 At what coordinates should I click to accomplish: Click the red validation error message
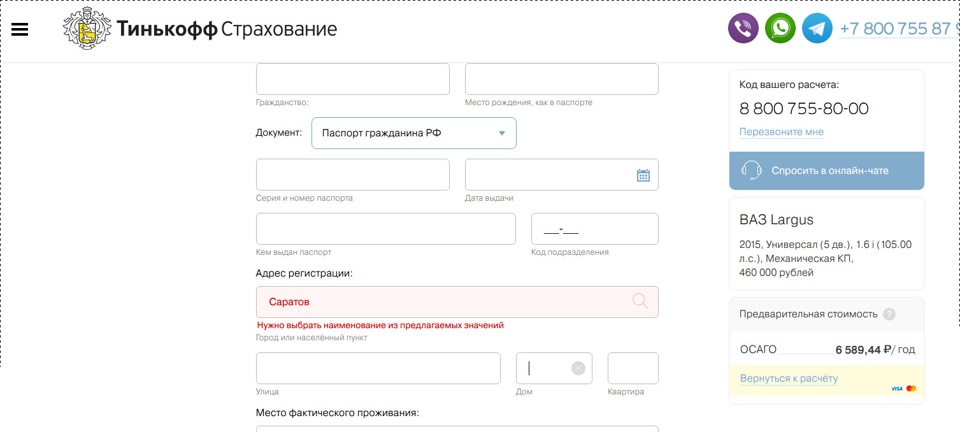(380, 325)
